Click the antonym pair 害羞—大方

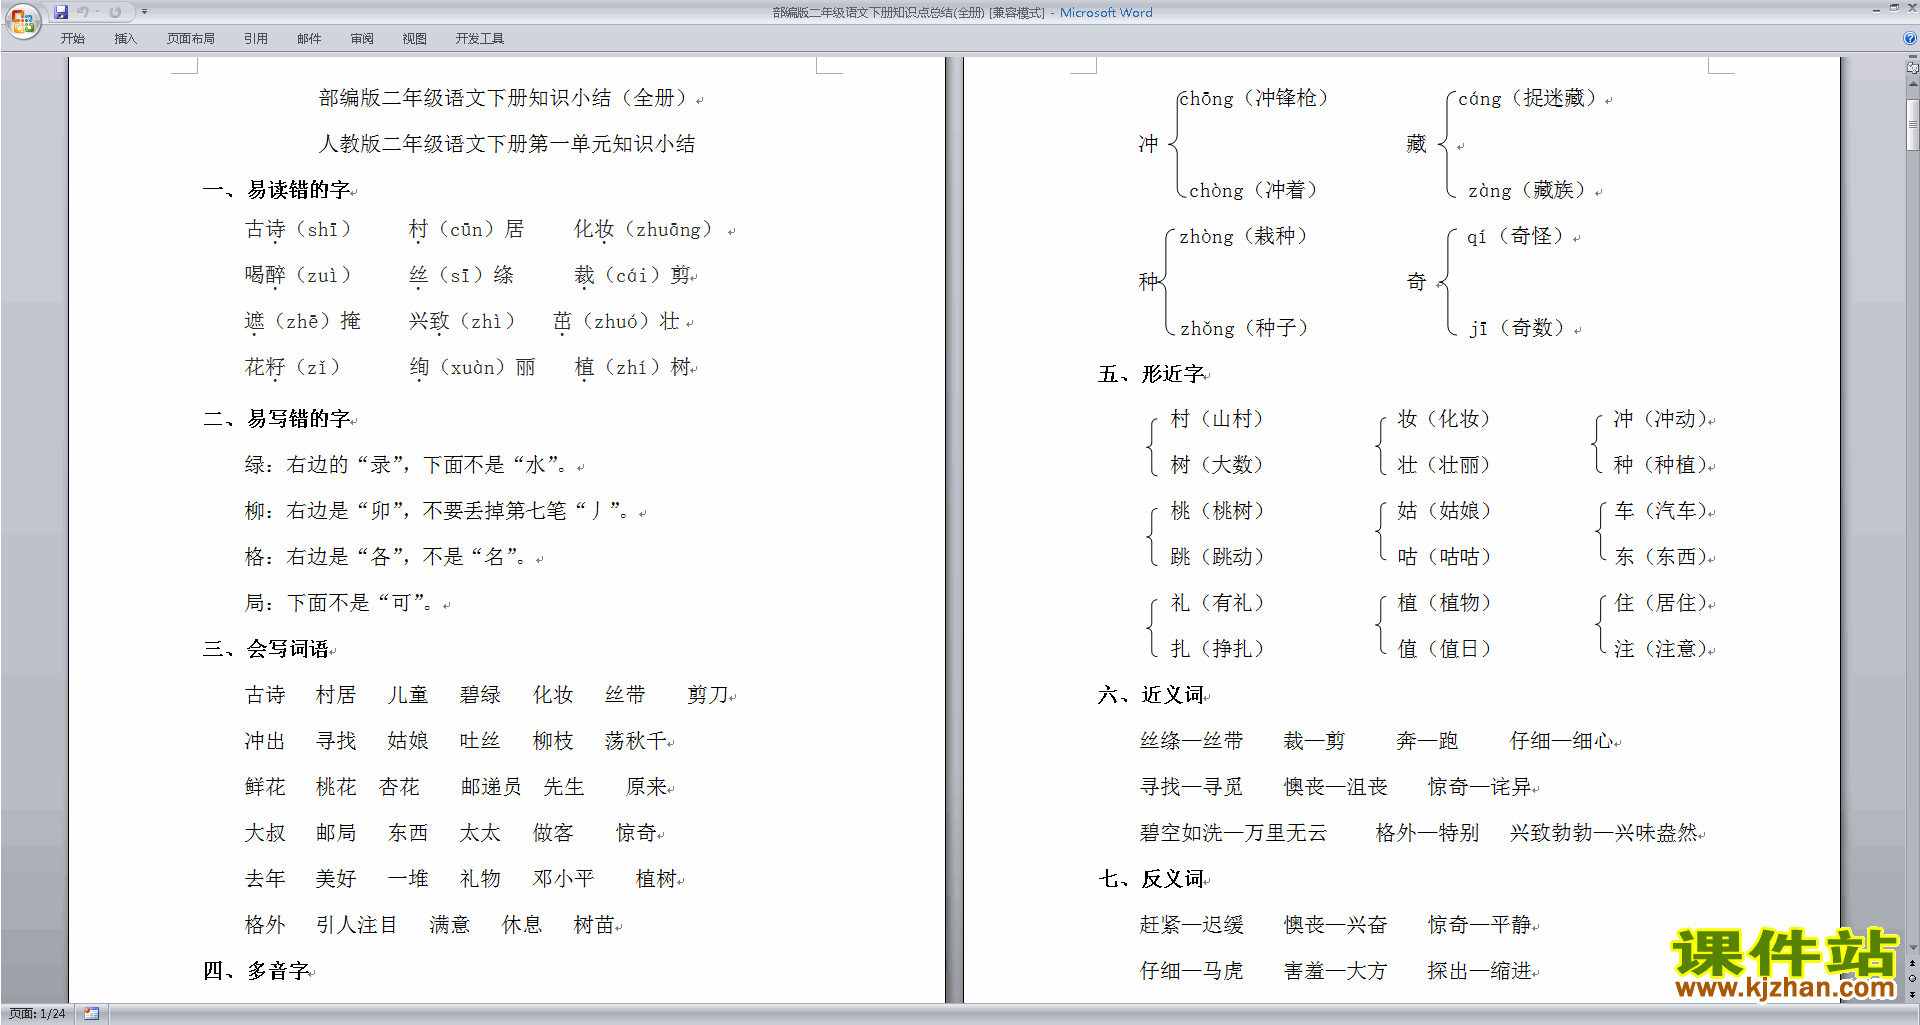[x=1335, y=971]
